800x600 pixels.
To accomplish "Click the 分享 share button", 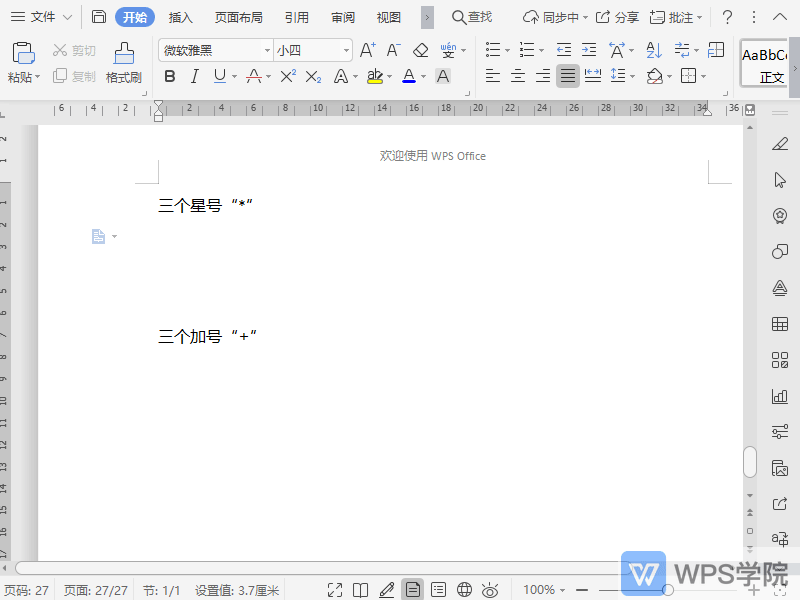I will click(x=617, y=17).
